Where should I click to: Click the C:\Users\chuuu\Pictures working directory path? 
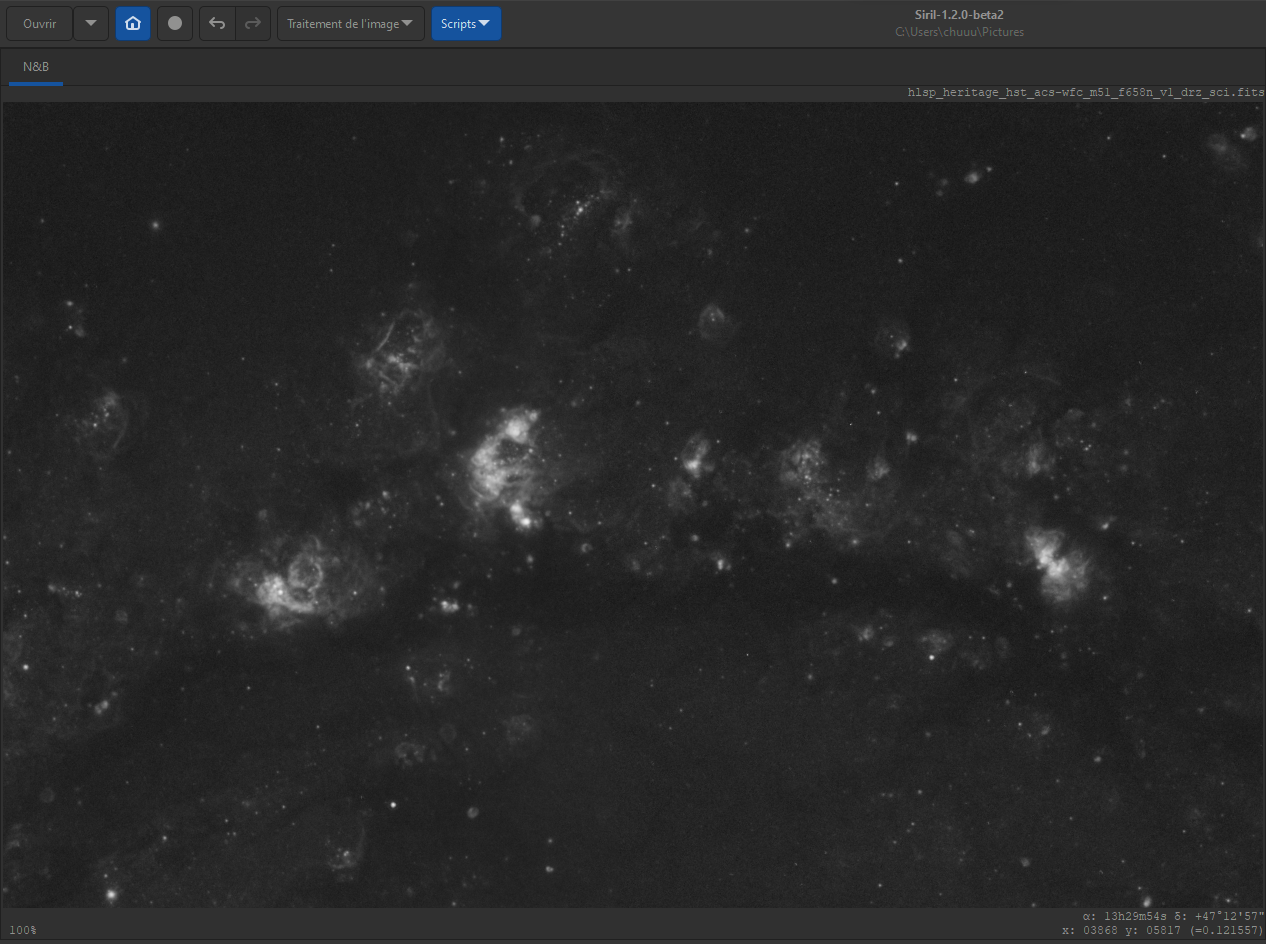959,32
